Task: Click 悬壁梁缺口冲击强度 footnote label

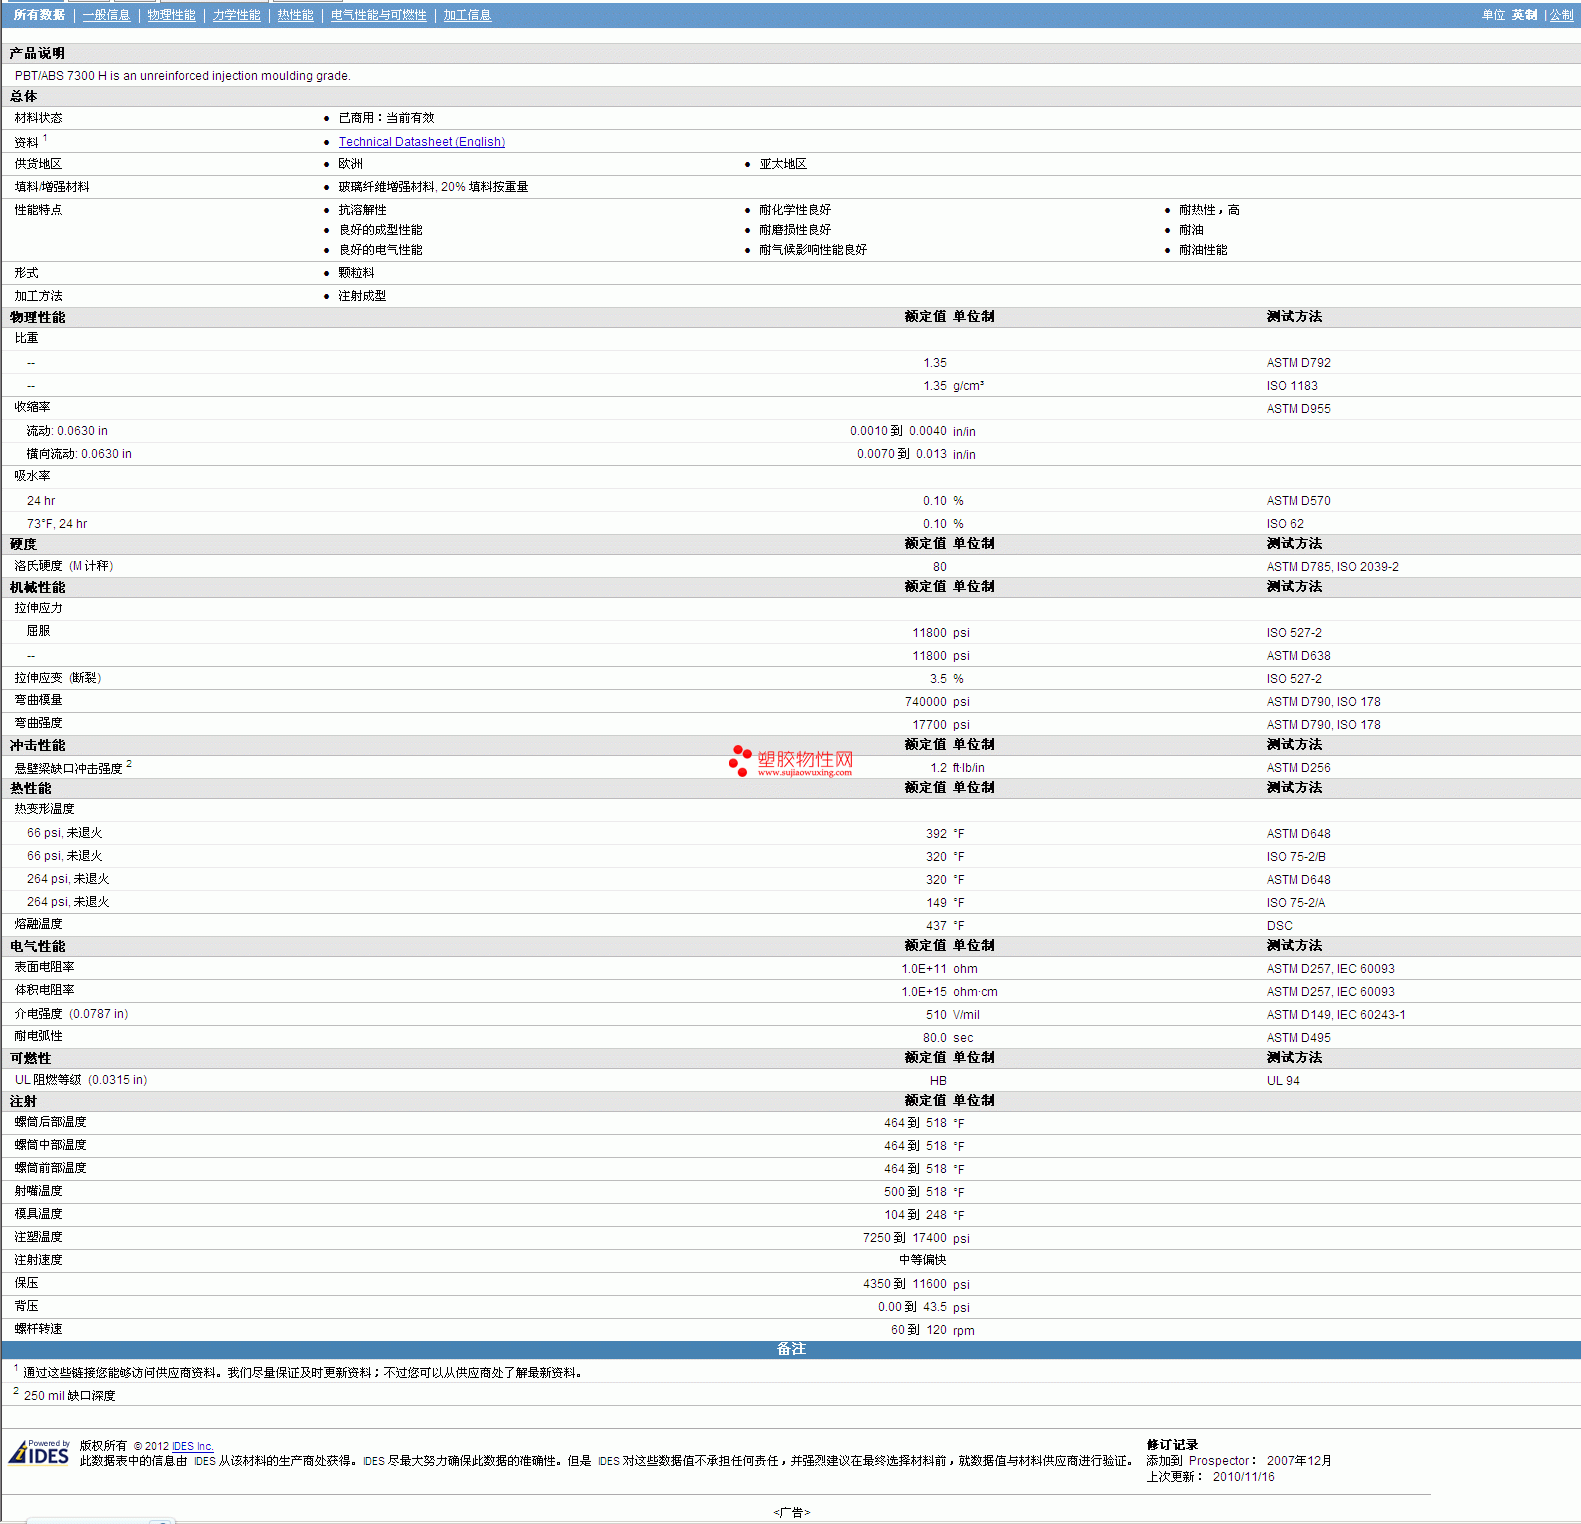Action: pos(73,767)
